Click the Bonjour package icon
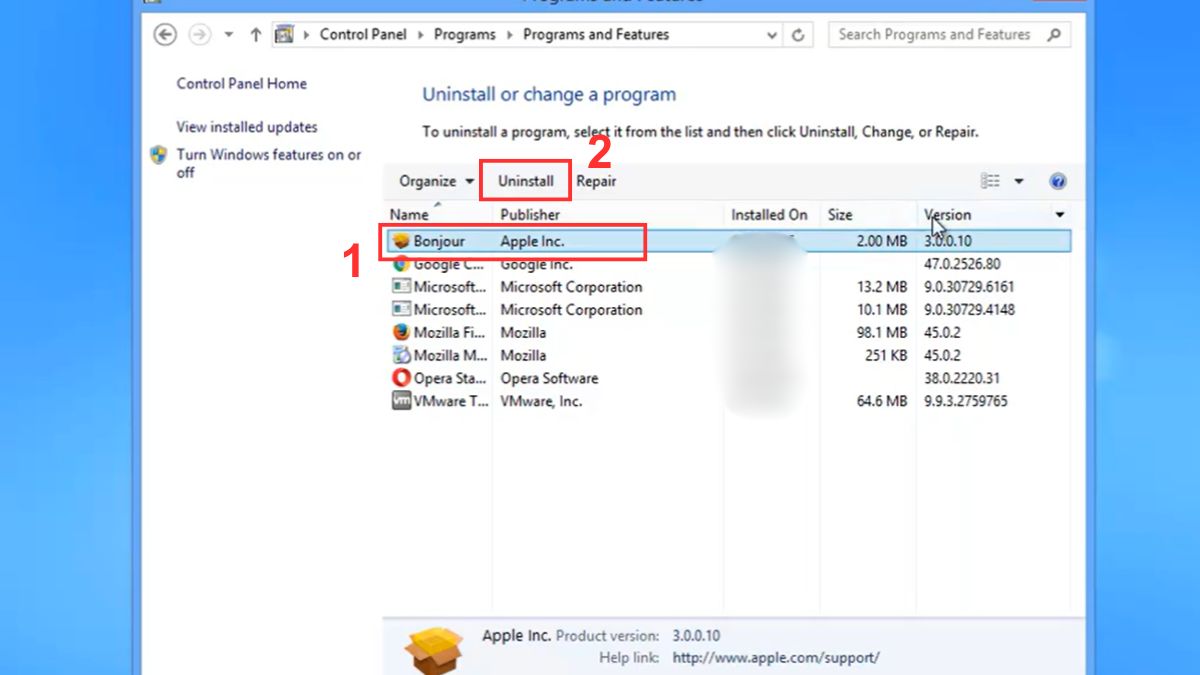 pyautogui.click(x=401, y=241)
